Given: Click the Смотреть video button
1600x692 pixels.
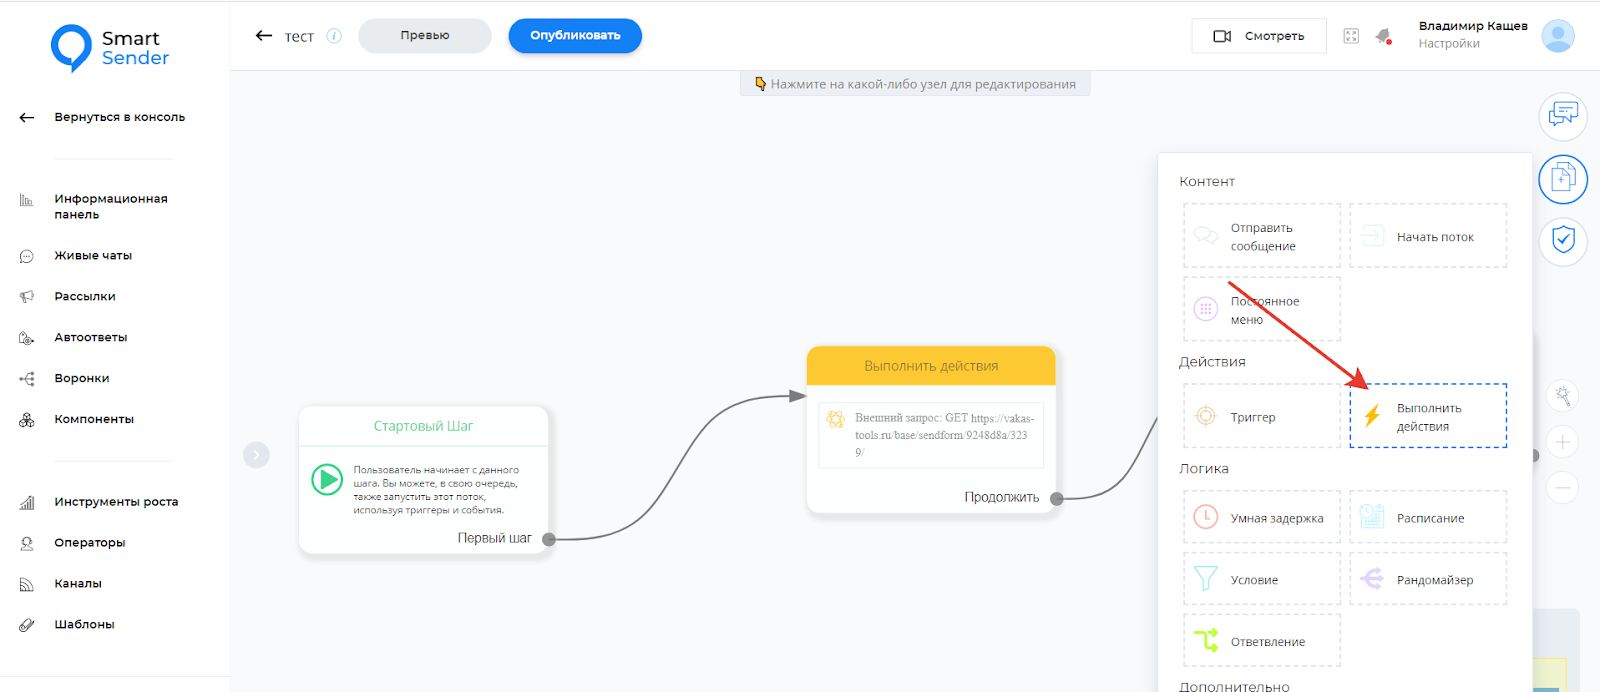Looking at the screenshot, I should 1259,36.
